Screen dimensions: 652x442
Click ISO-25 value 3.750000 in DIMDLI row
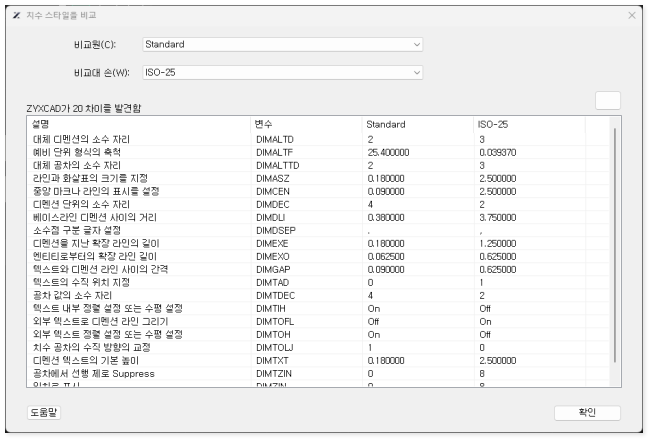pos(497,217)
